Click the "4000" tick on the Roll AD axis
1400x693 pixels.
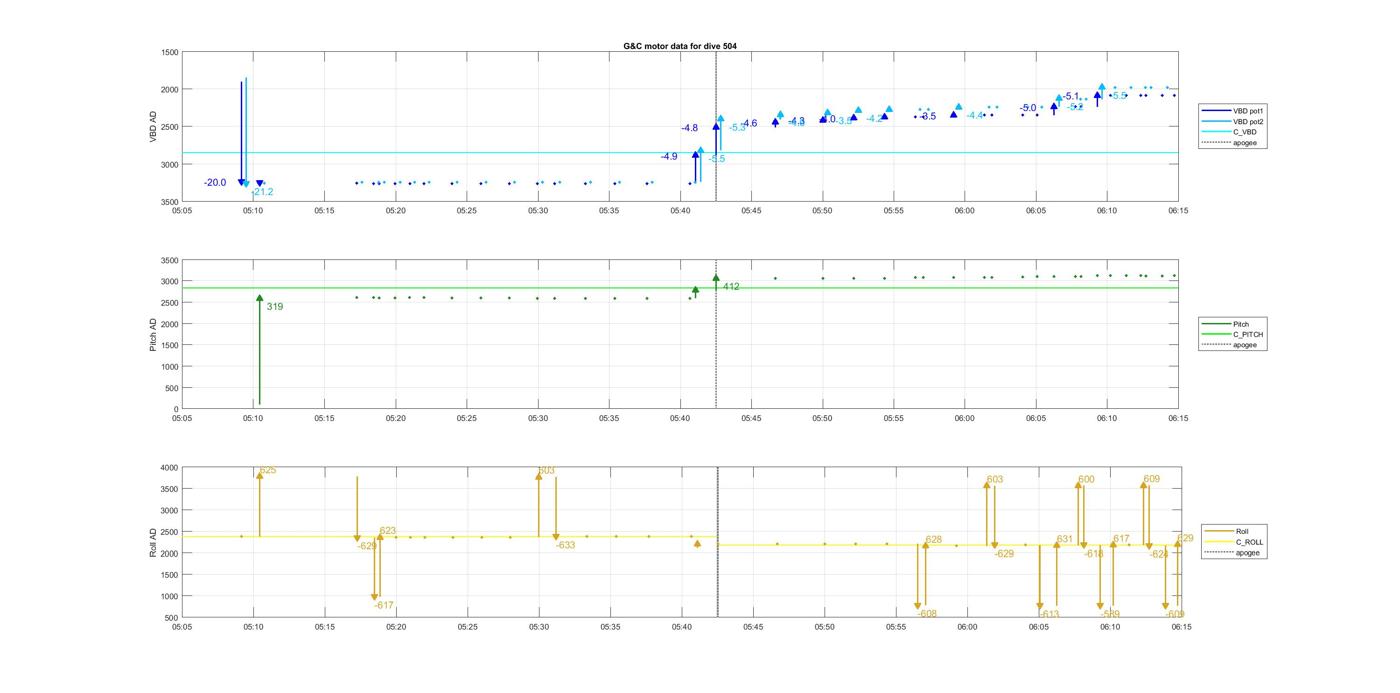tap(167, 468)
